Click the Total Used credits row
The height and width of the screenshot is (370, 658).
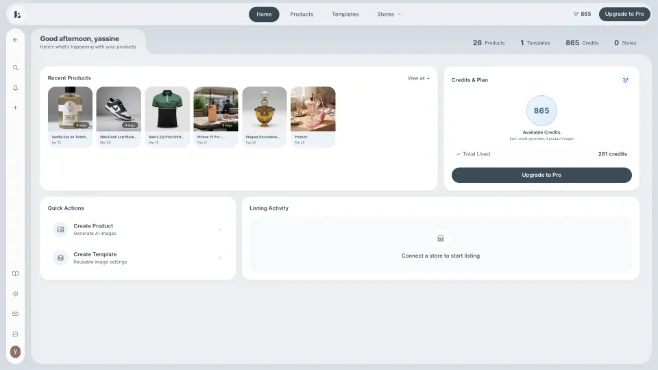(541, 154)
